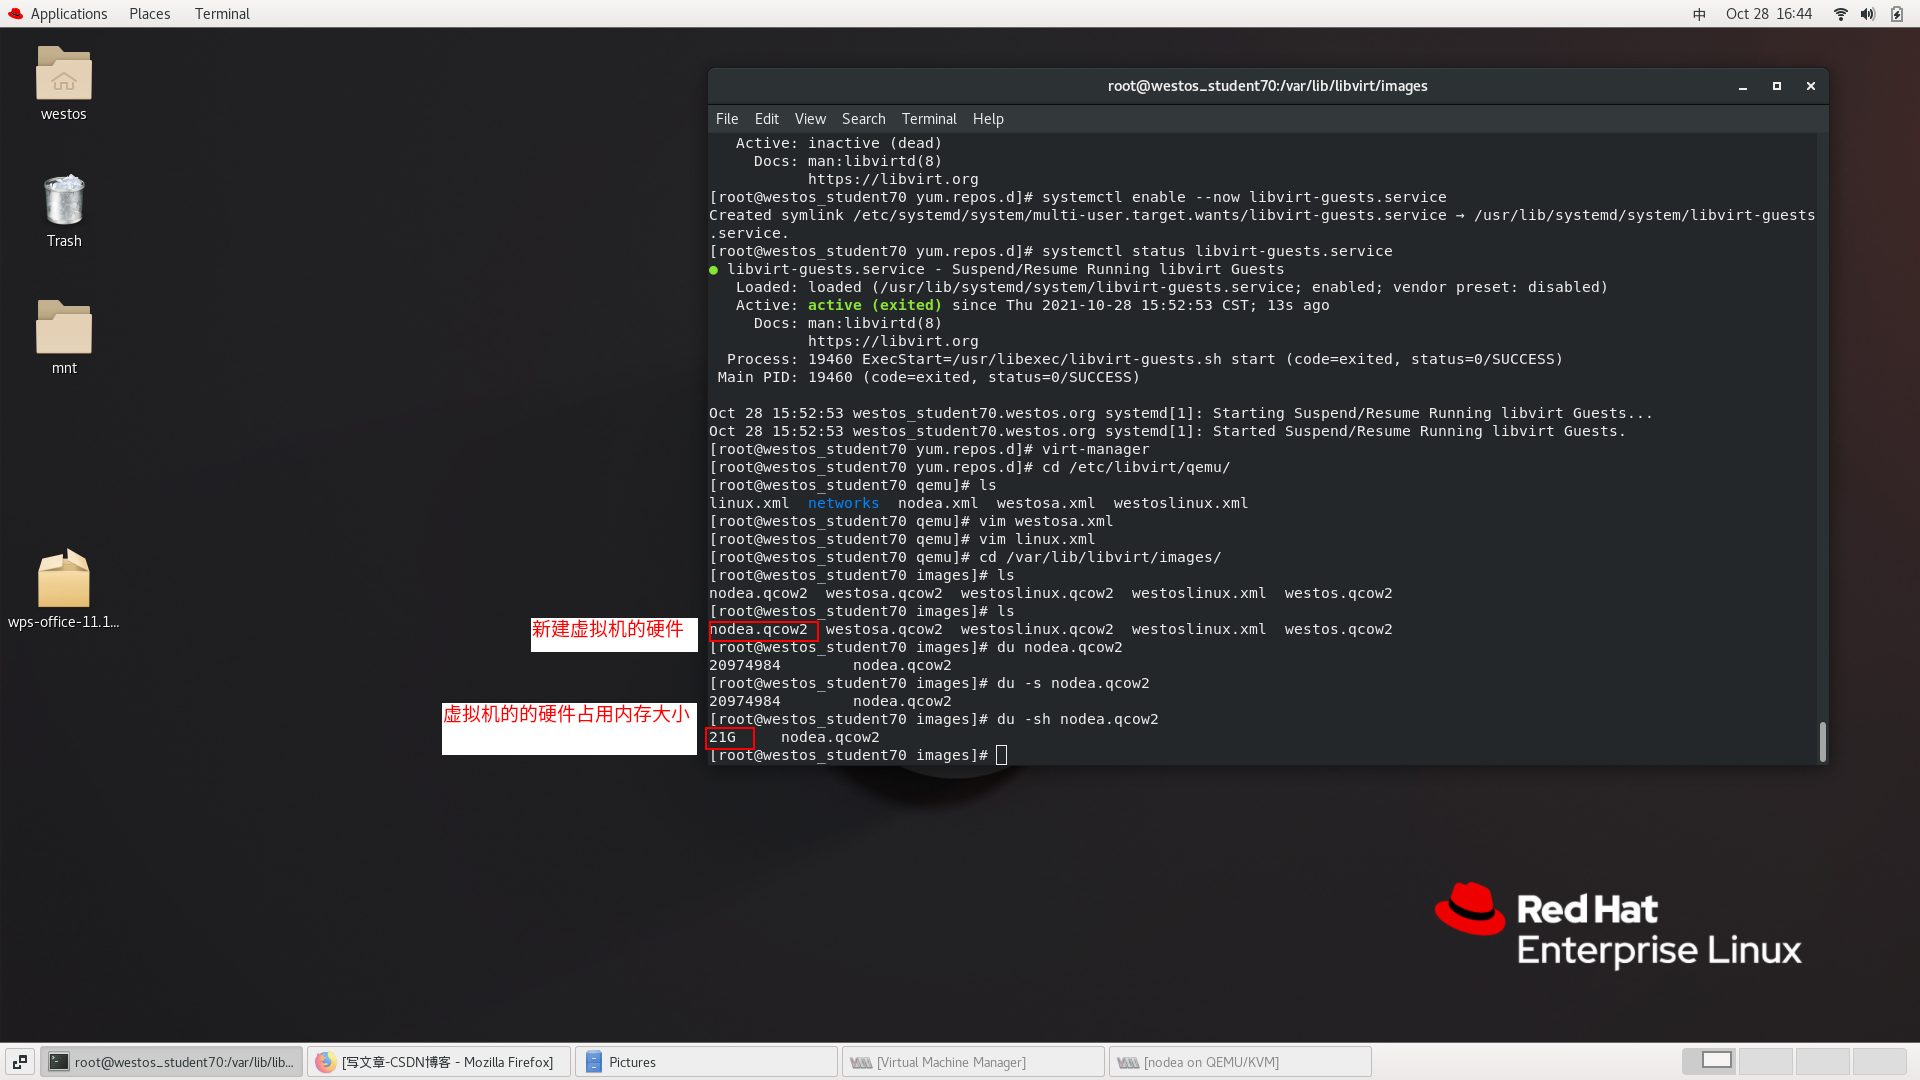
Task: Select the fourth workspace in switcher
Action: [1880, 1061]
